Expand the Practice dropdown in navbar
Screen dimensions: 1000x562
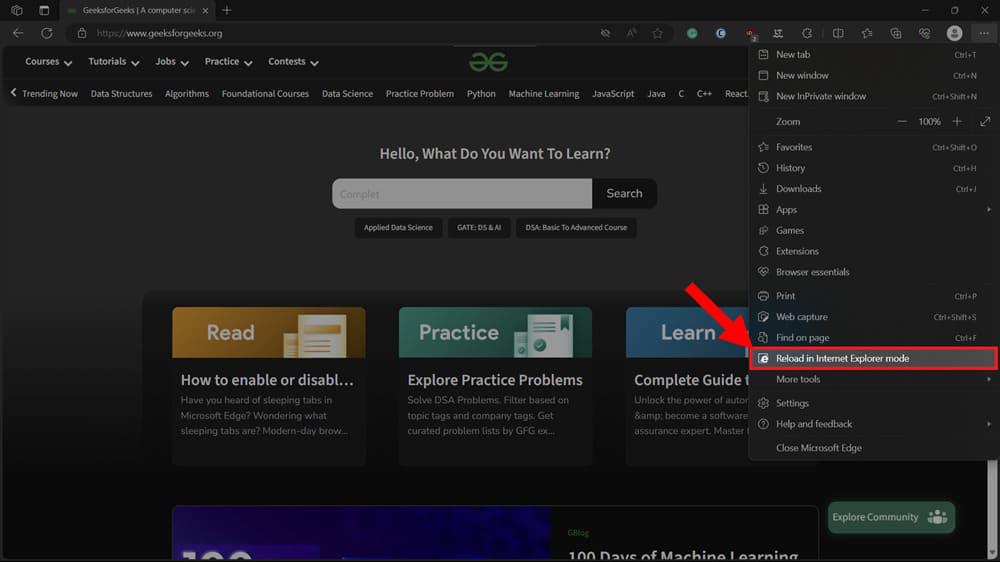click(x=228, y=62)
